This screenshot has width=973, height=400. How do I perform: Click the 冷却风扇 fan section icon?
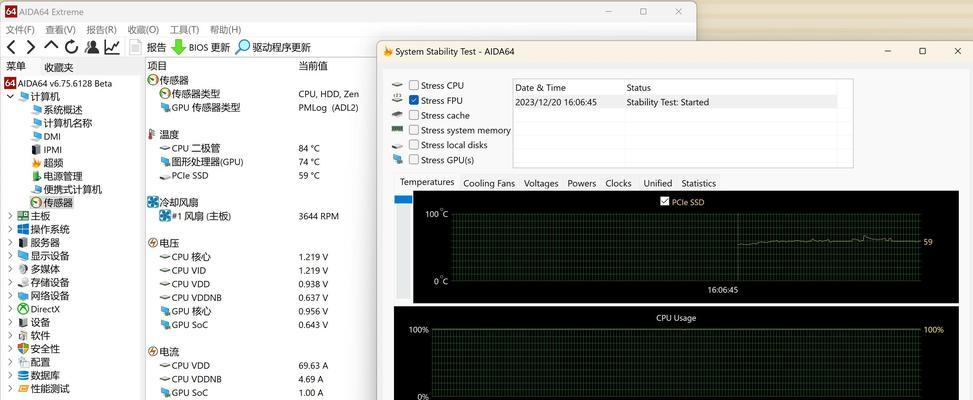pyautogui.click(x=153, y=202)
